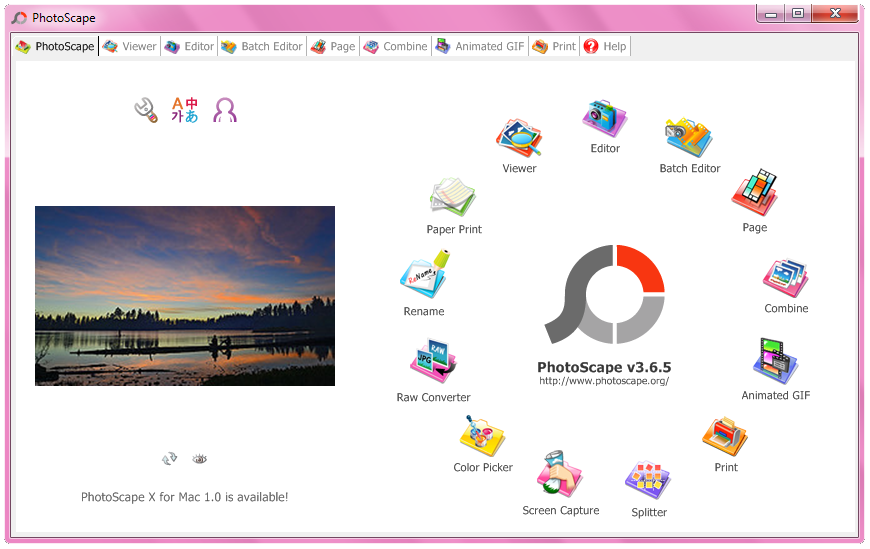
Task: Click the PhotoScape v3.6.5 version text
Action: pyautogui.click(x=604, y=367)
